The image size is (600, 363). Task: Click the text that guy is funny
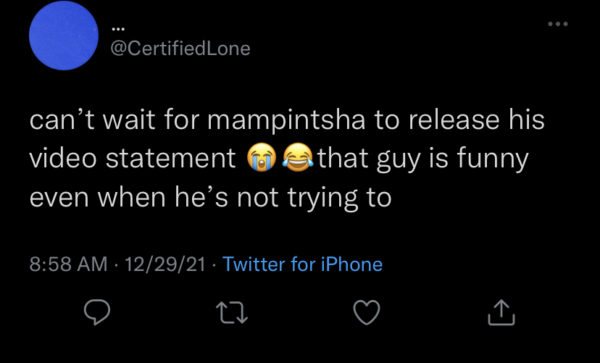tap(423, 159)
